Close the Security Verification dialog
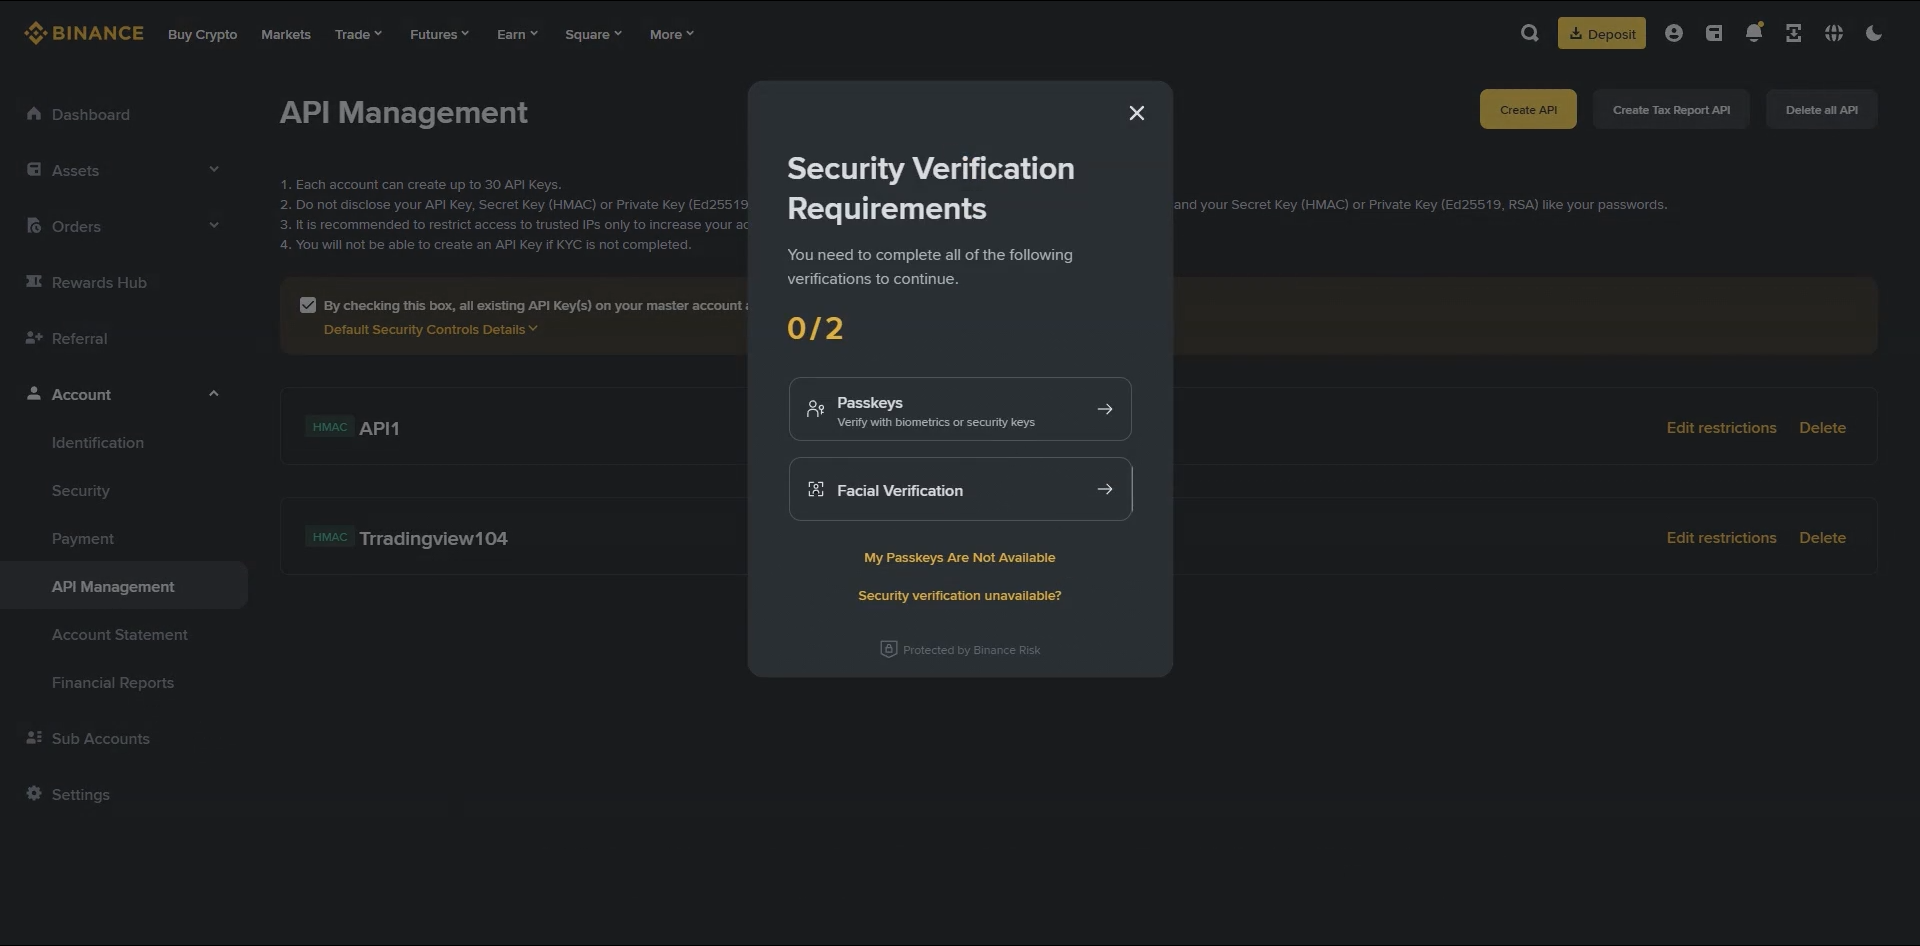Screen dimensions: 1920x946 (x=1137, y=113)
